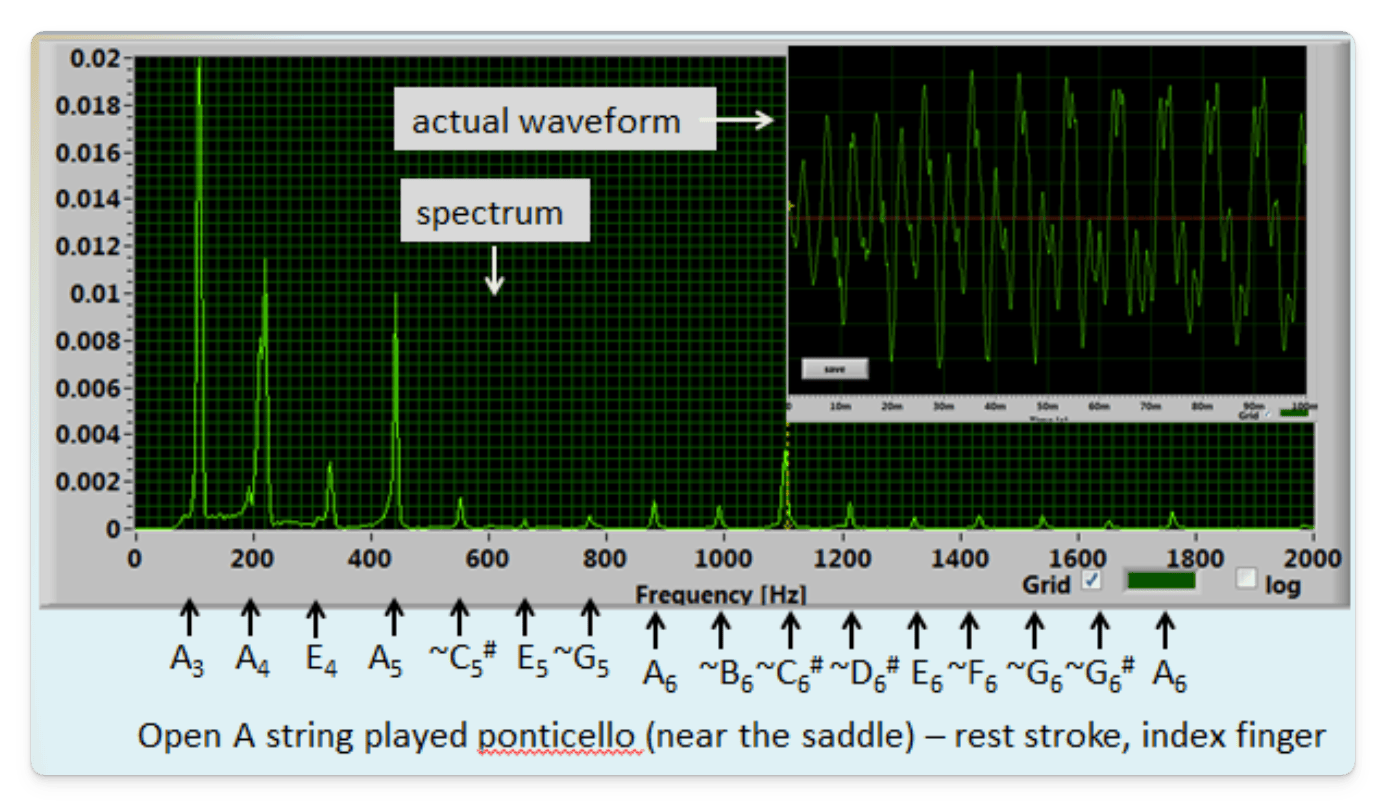Click the arrow above the A5 label
This screenshot has height=806, width=1386.
pos(393,617)
